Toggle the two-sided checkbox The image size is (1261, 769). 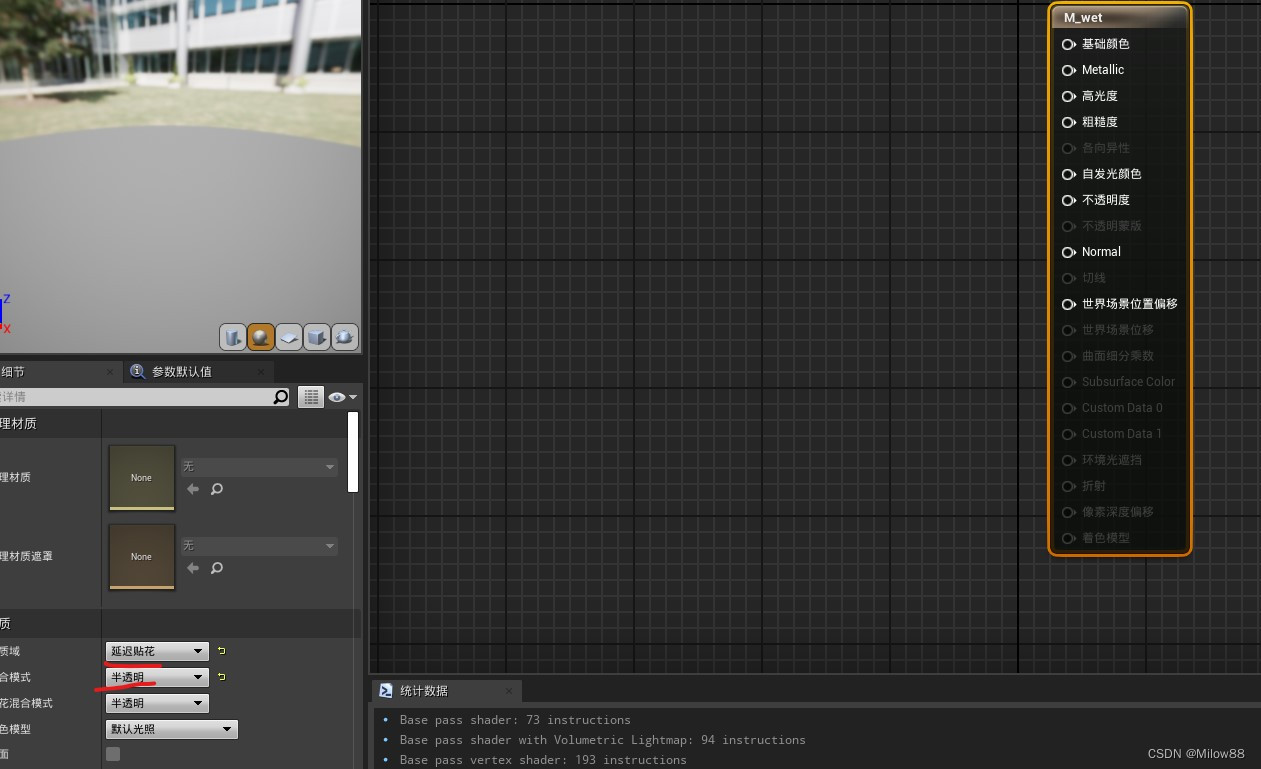[x=113, y=754]
